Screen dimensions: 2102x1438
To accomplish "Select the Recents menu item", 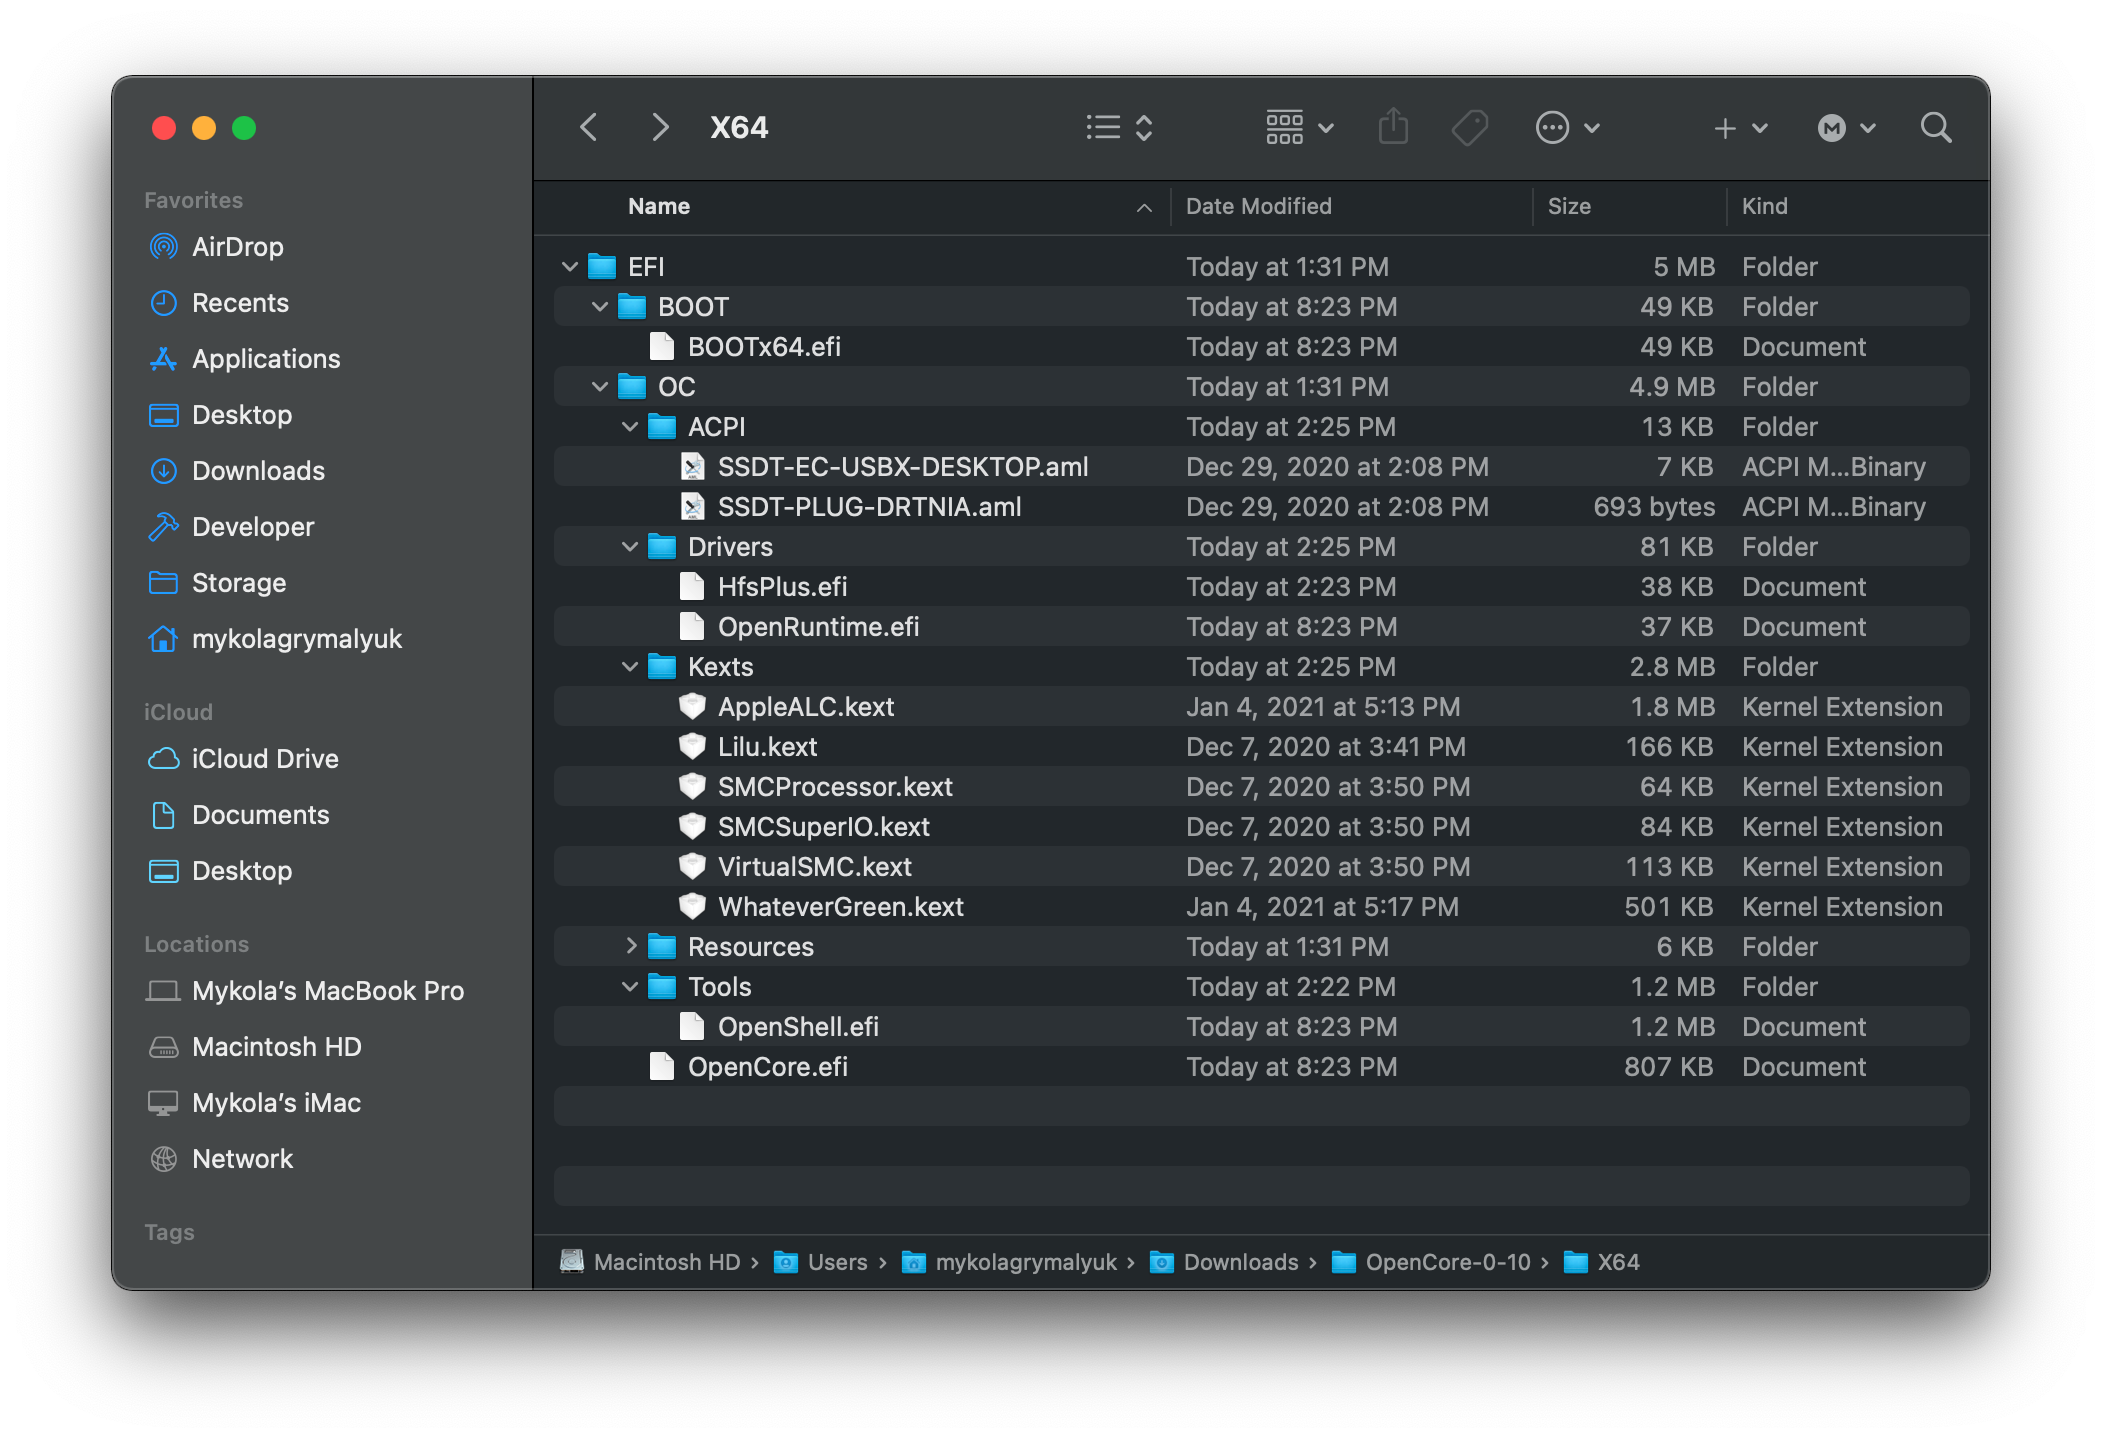I will point(238,300).
